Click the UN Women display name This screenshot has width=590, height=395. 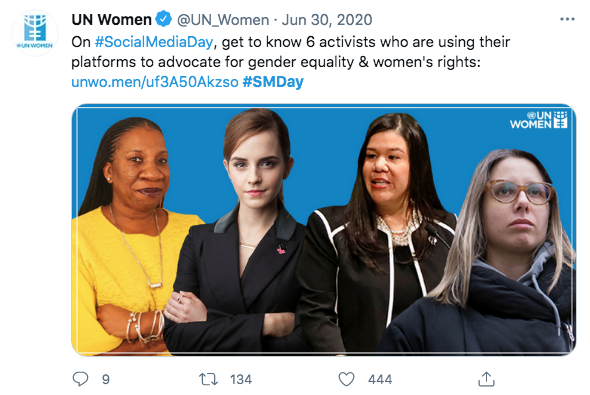point(112,20)
